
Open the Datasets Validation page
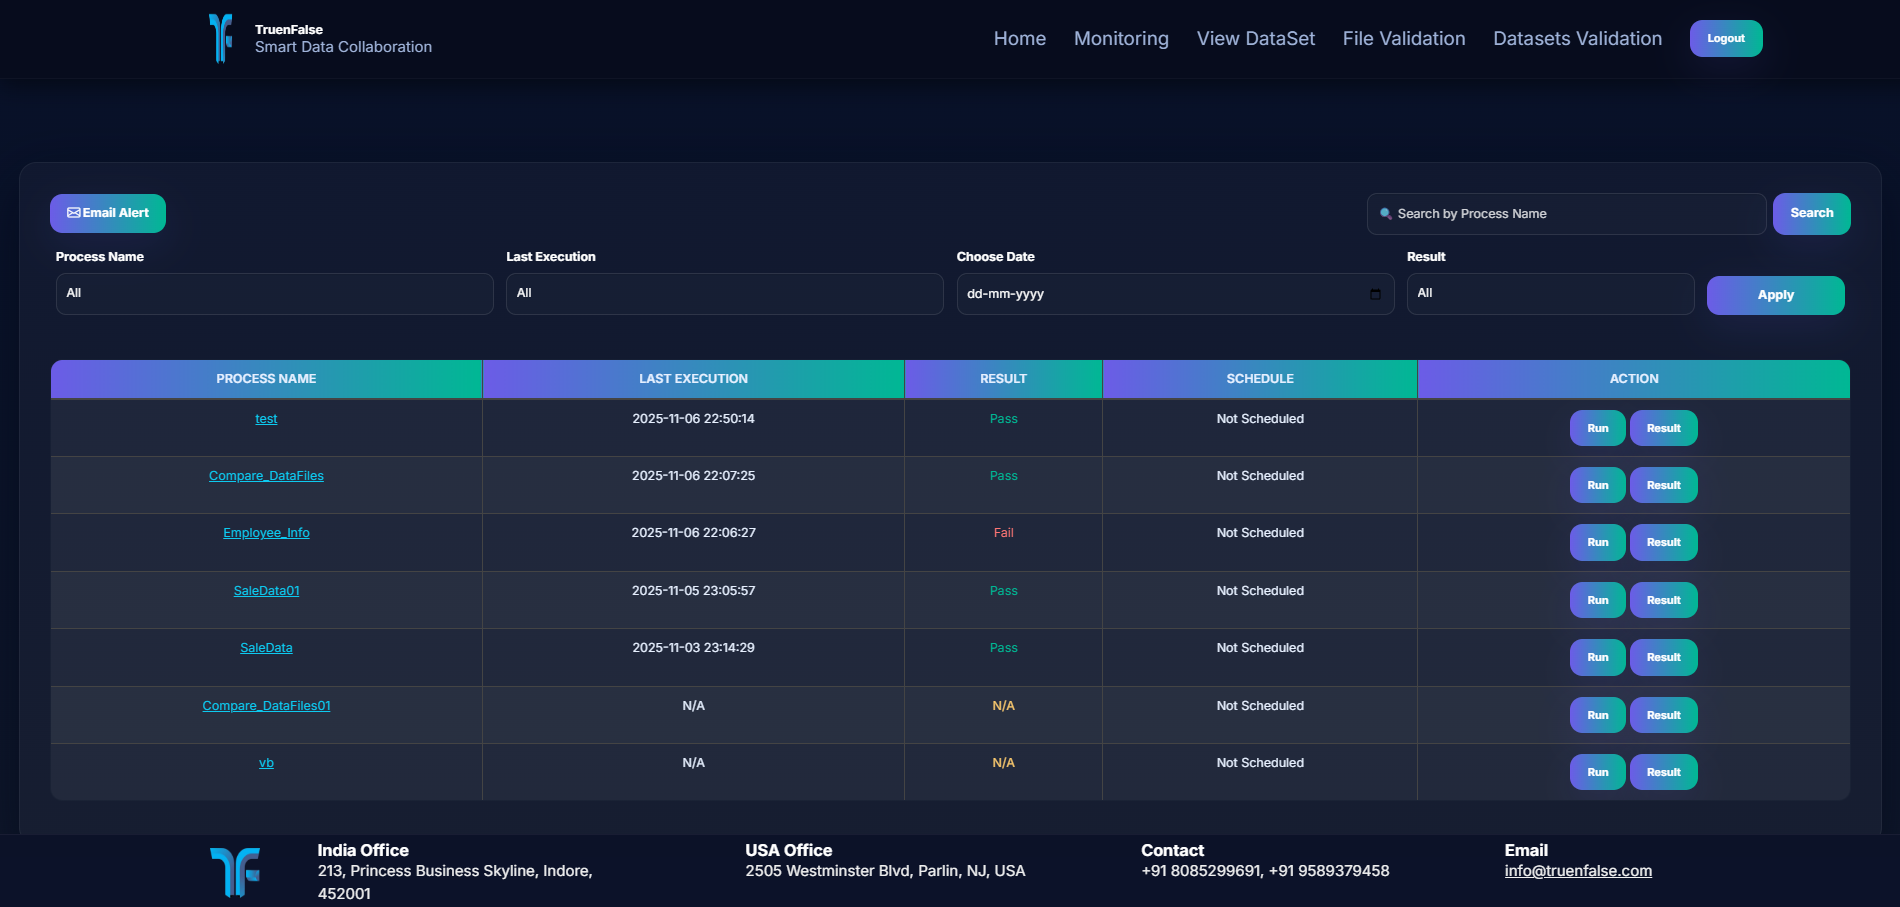1578,38
